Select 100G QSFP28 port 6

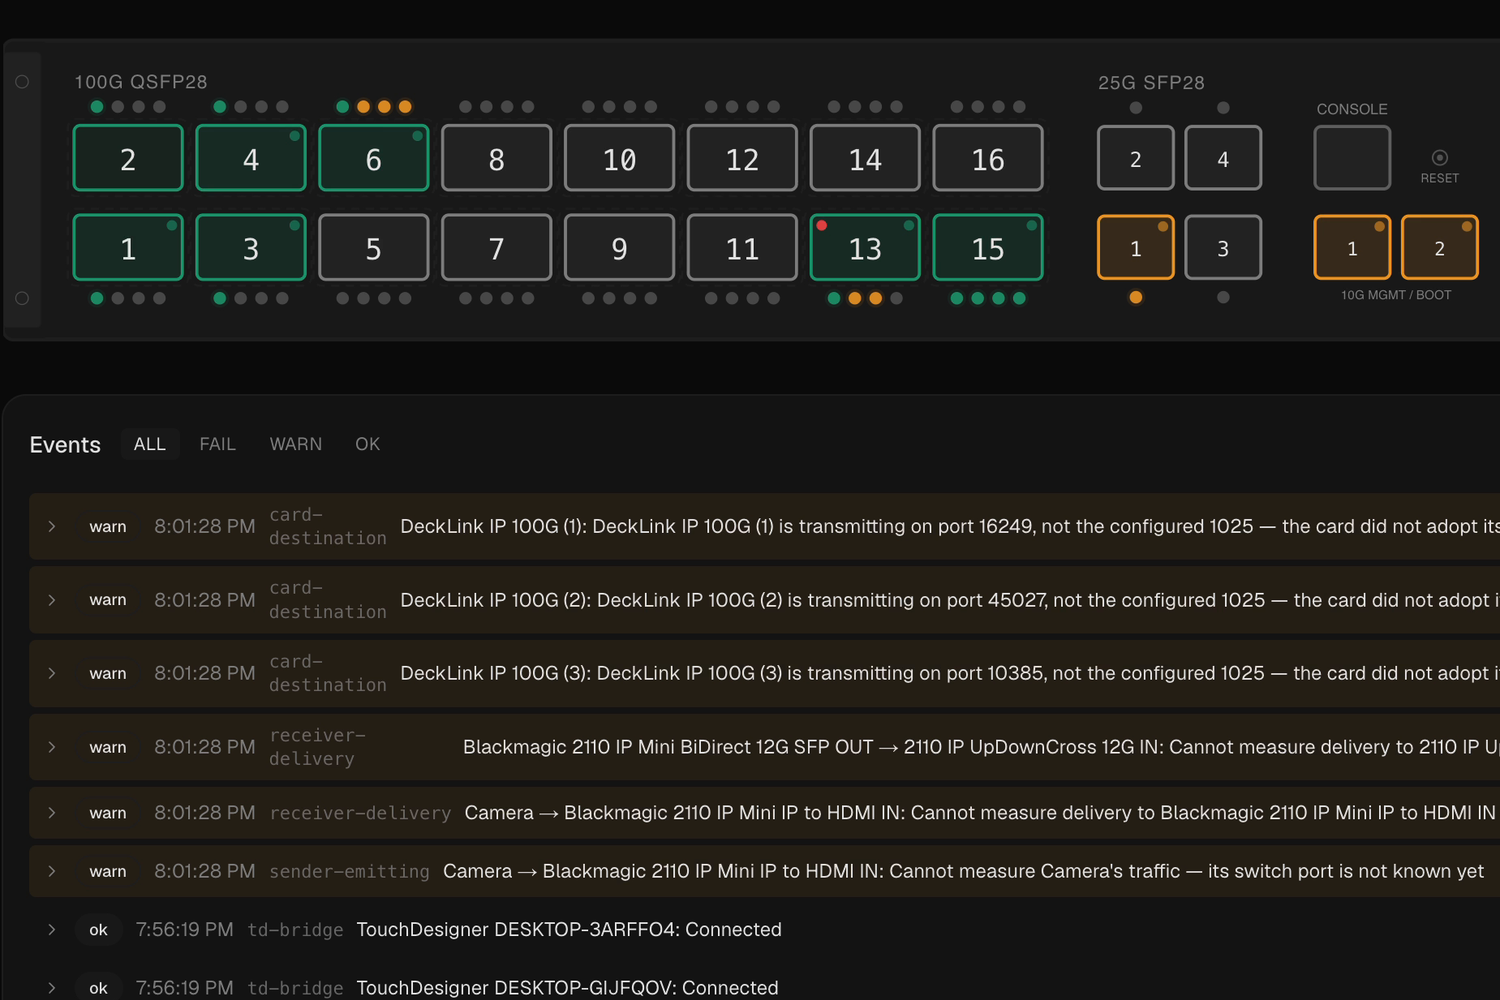pos(374,158)
